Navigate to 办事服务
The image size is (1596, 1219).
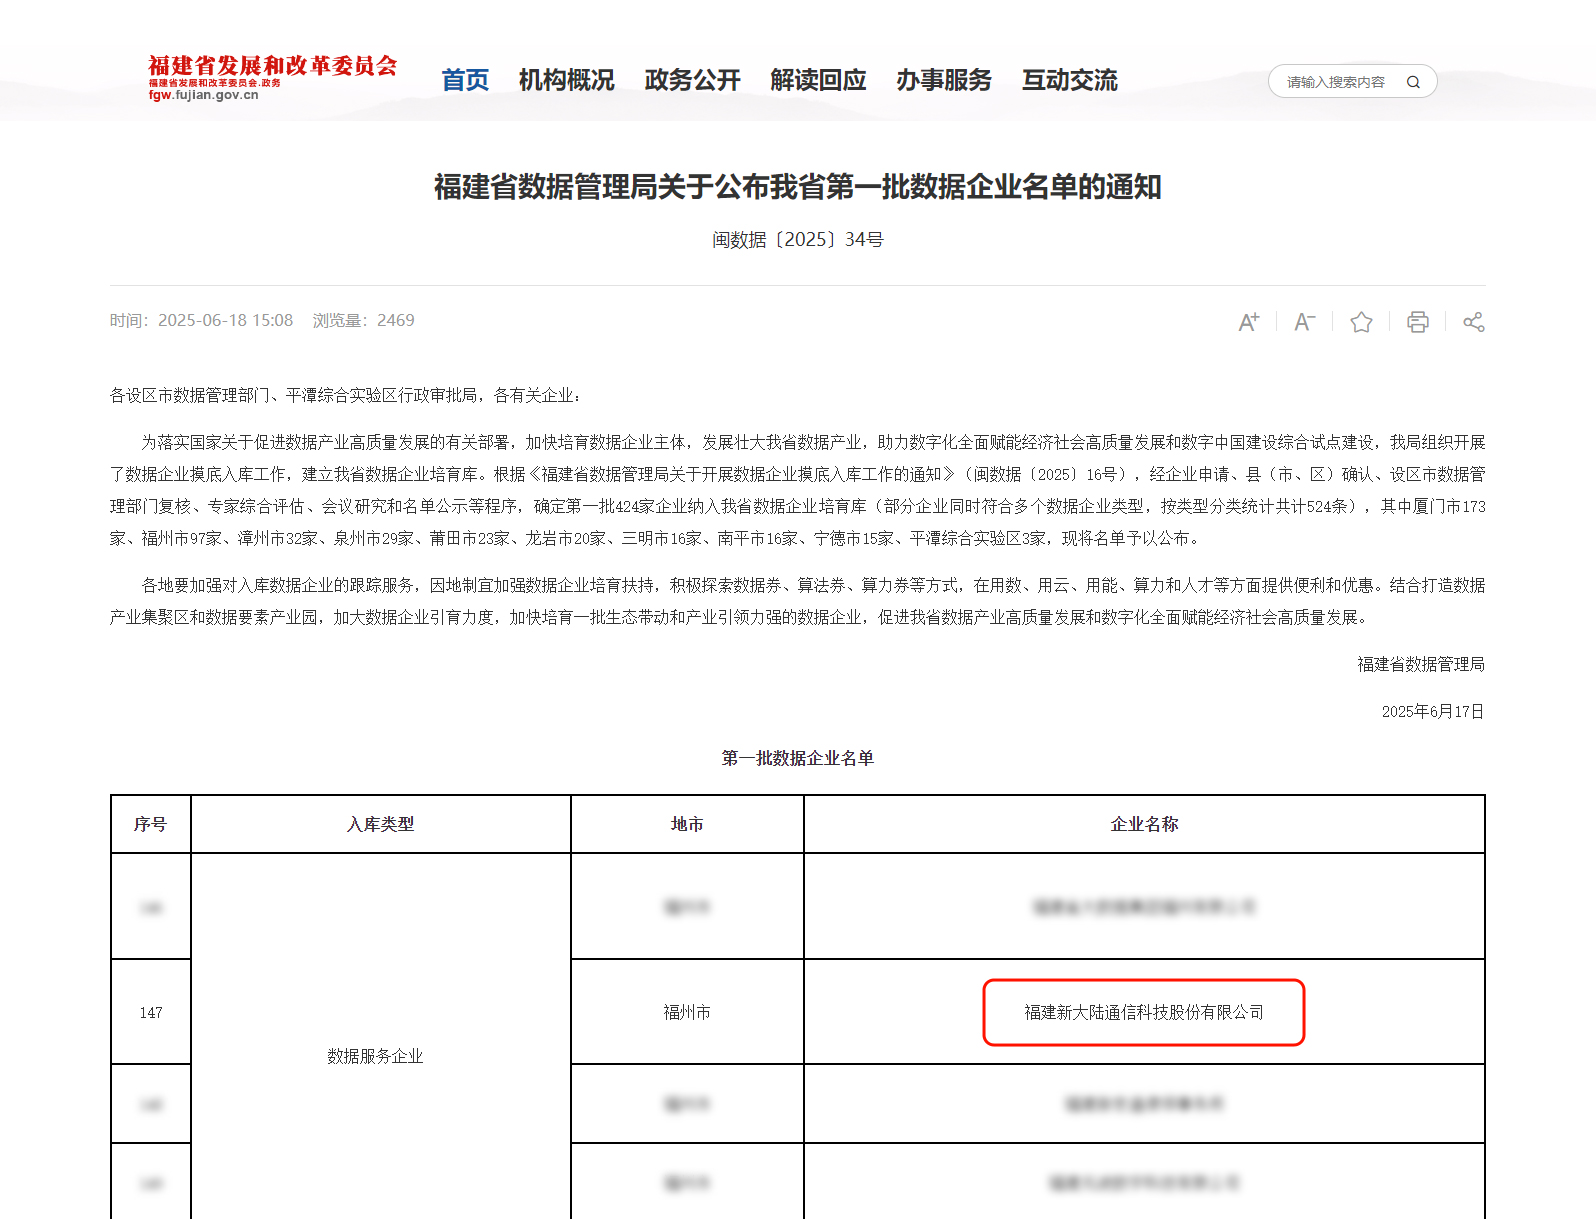943,80
